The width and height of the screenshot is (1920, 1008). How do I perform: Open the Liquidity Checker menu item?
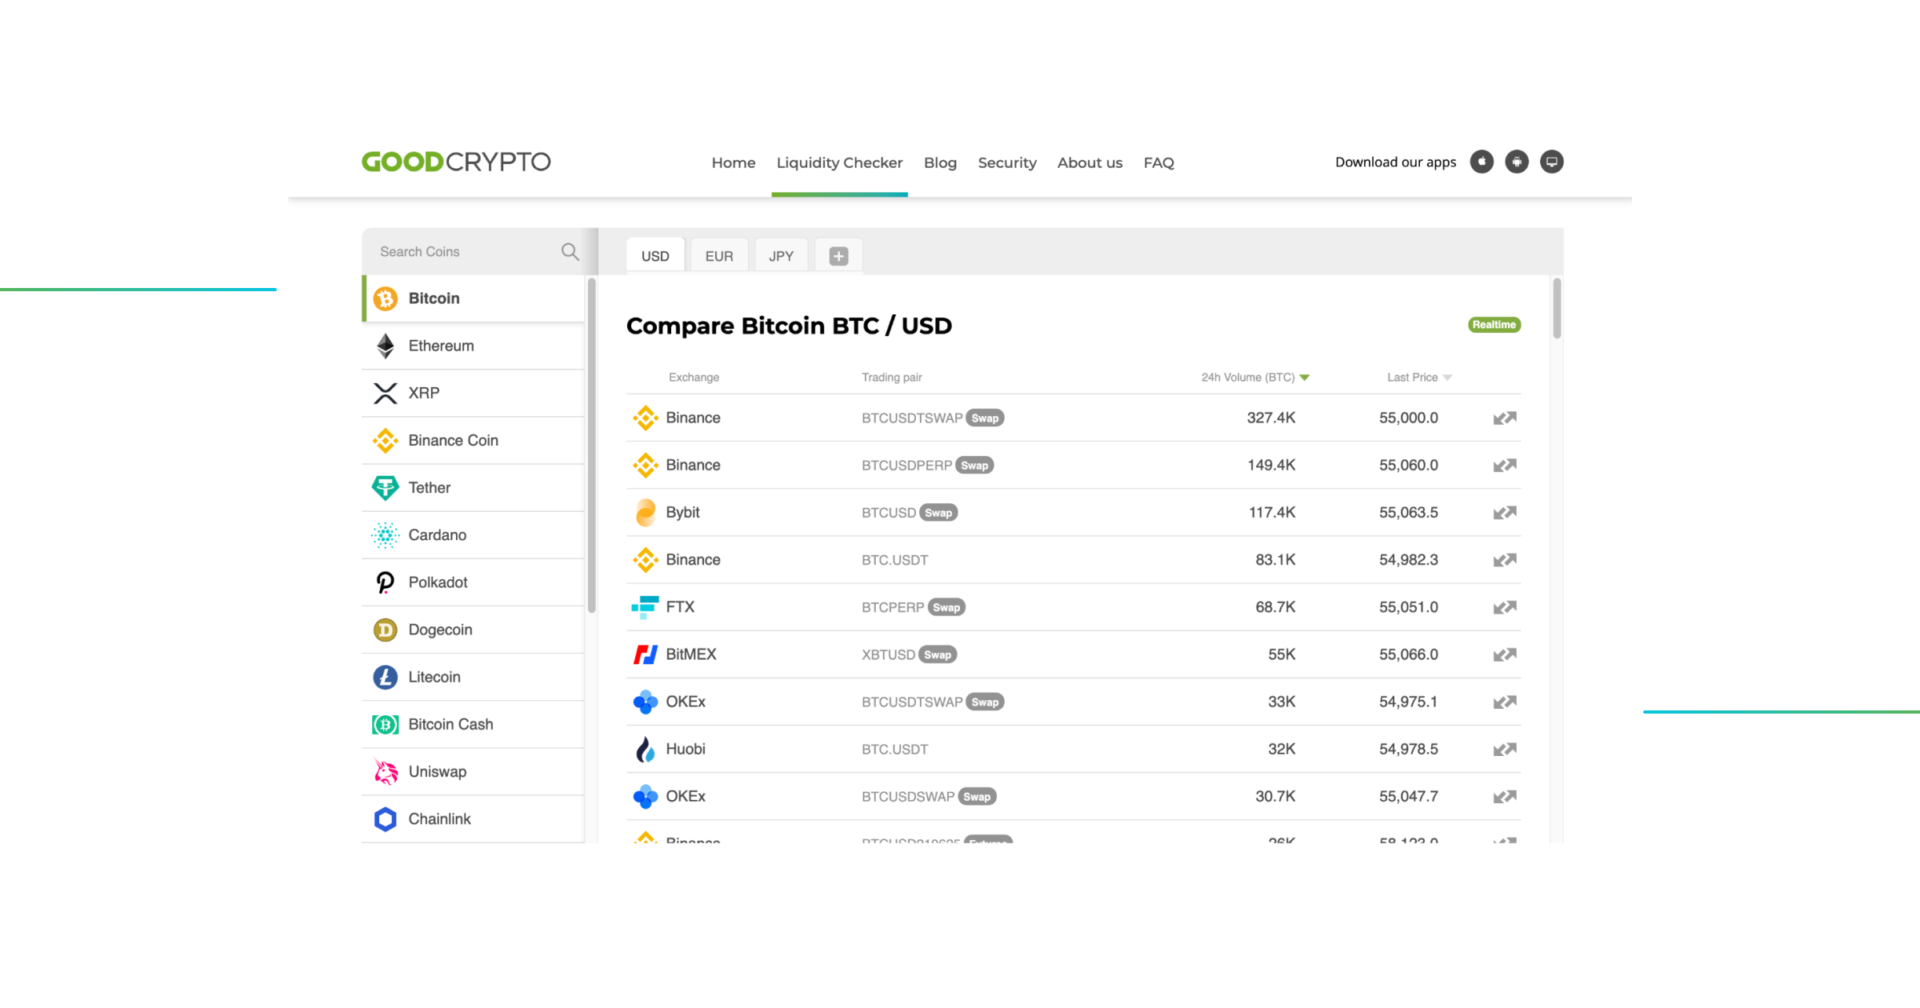click(839, 162)
